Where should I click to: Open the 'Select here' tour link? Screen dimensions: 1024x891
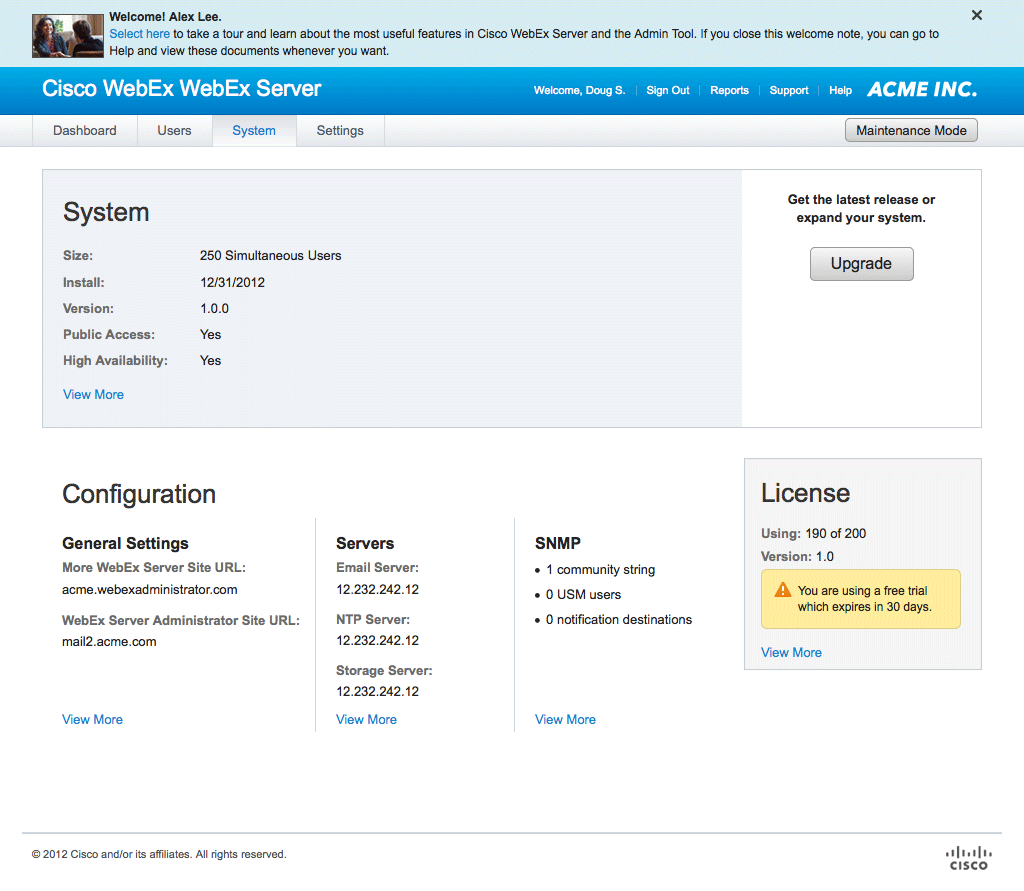[x=139, y=34]
